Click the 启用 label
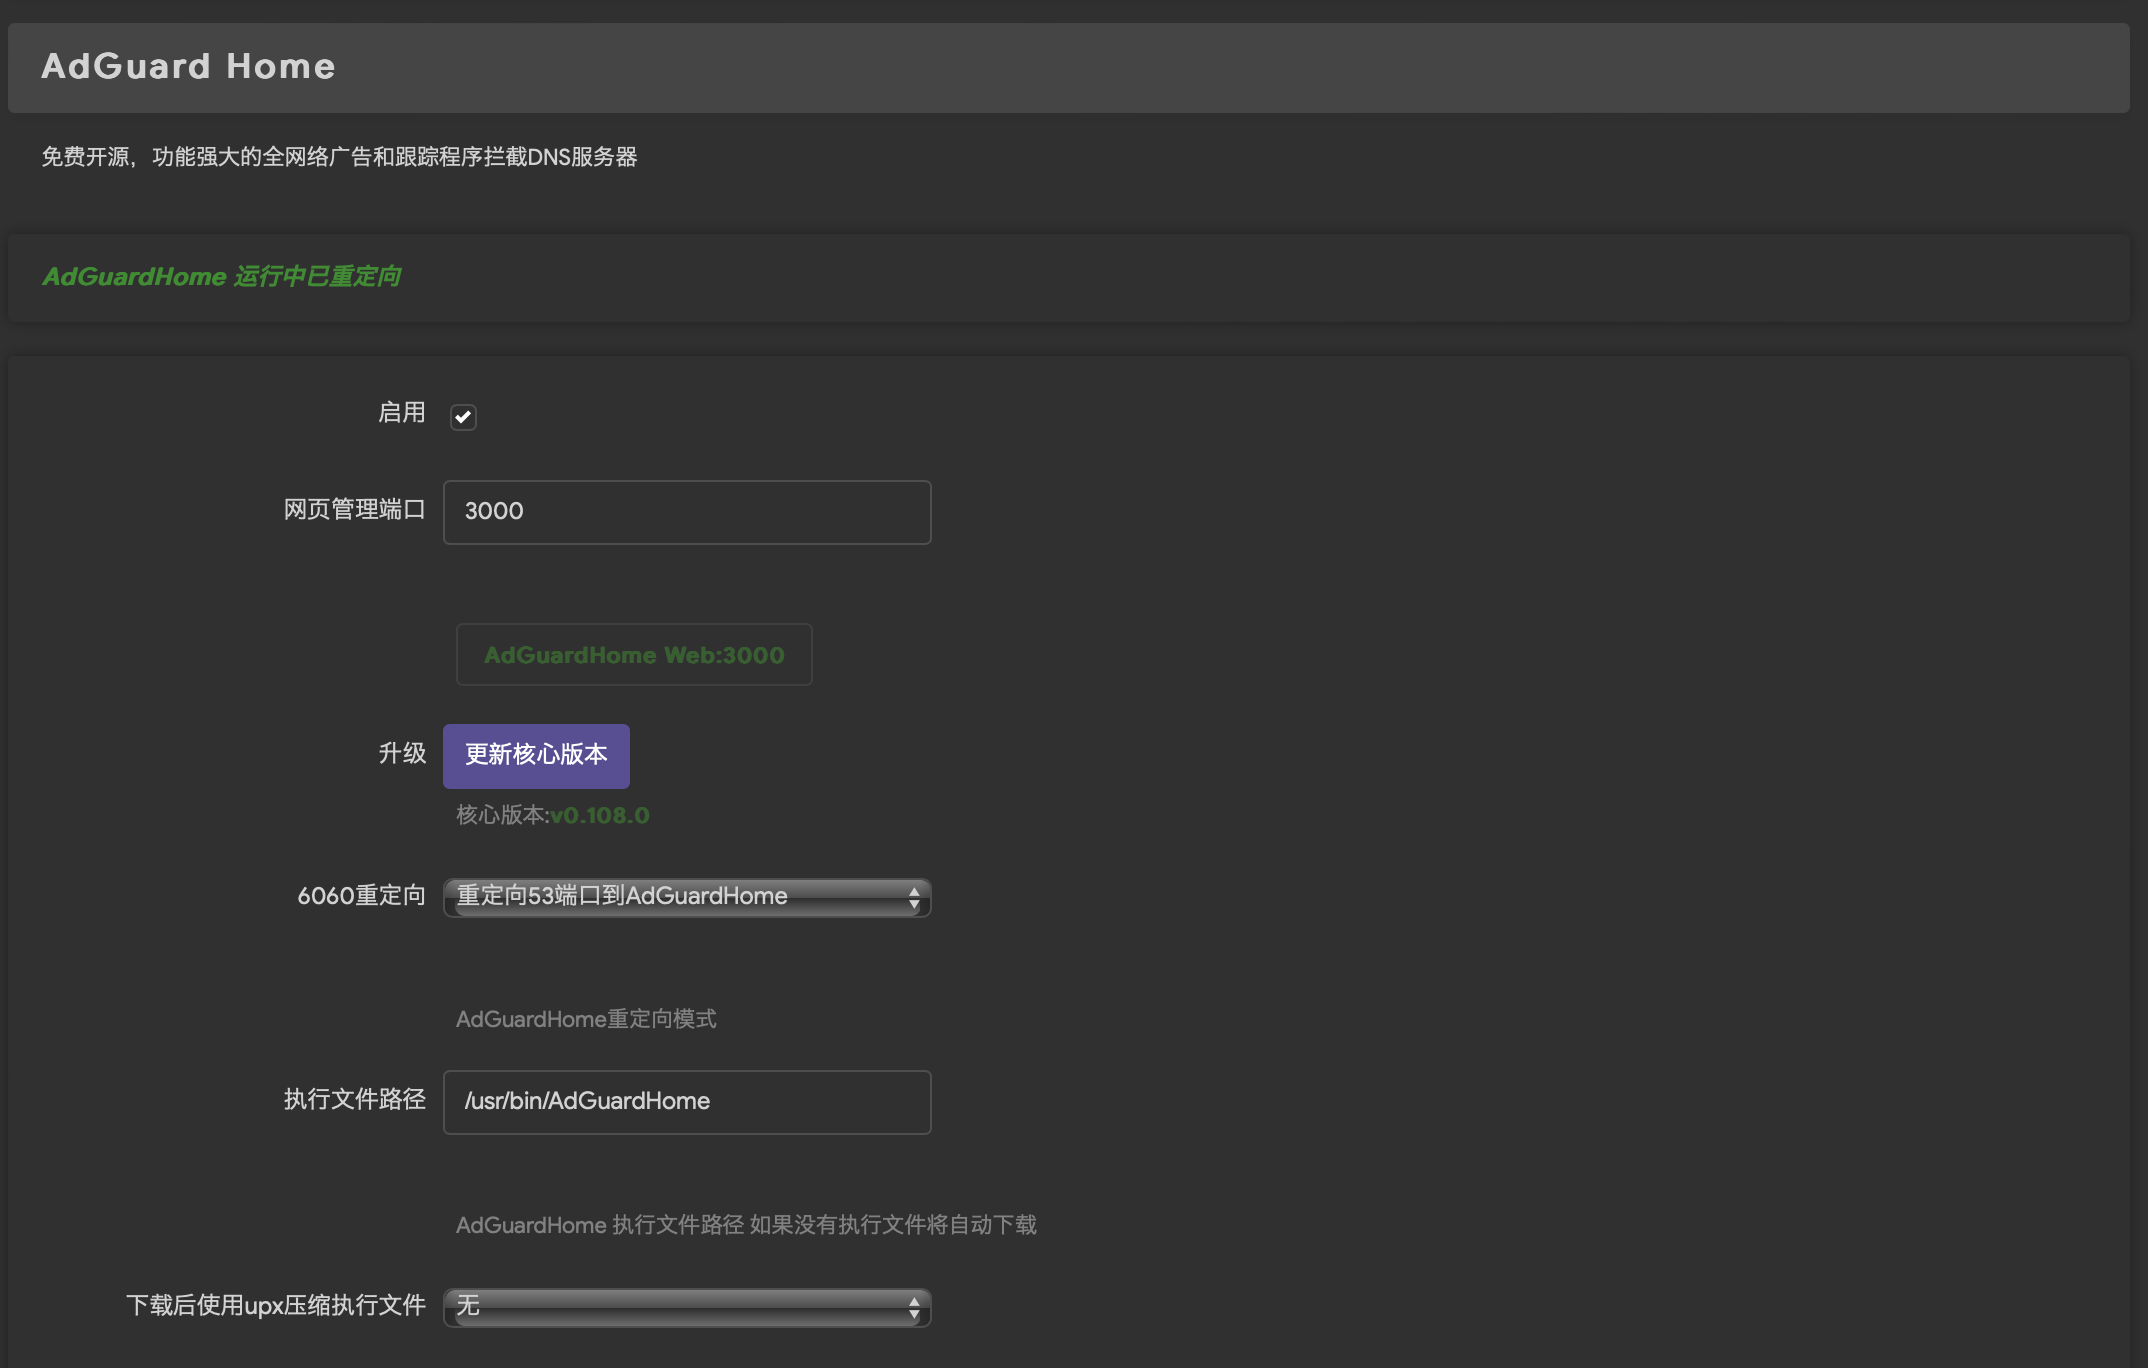Image resolution: width=2148 pixels, height=1368 pixels. tap(402, 412)
